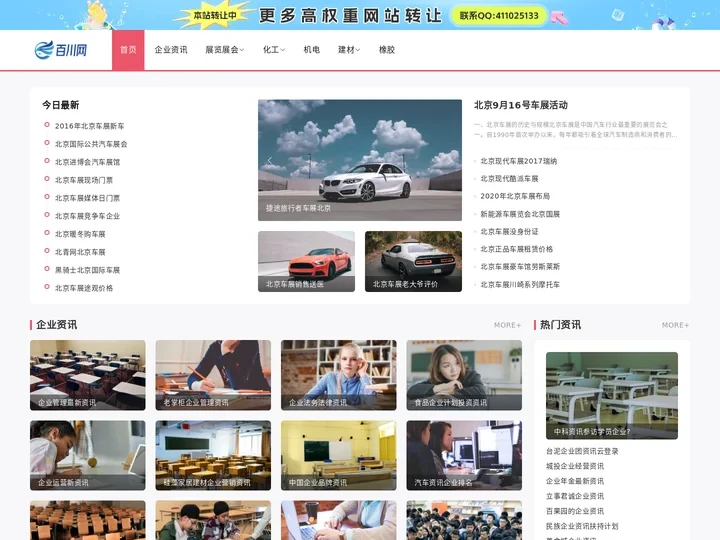Click the carousel previous arrow on the white car image
The height and width of the screenshot is (540, 720).
point(270,160)
